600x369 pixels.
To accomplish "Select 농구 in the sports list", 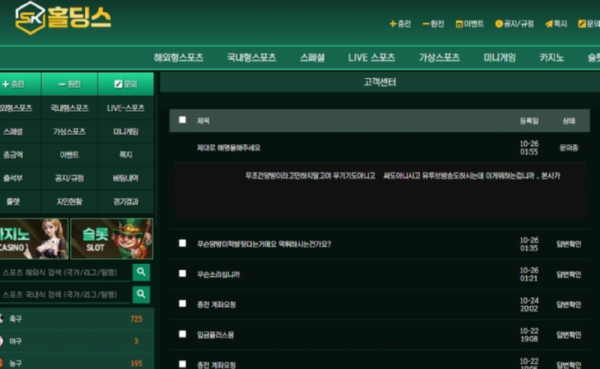I will [77, 362].
